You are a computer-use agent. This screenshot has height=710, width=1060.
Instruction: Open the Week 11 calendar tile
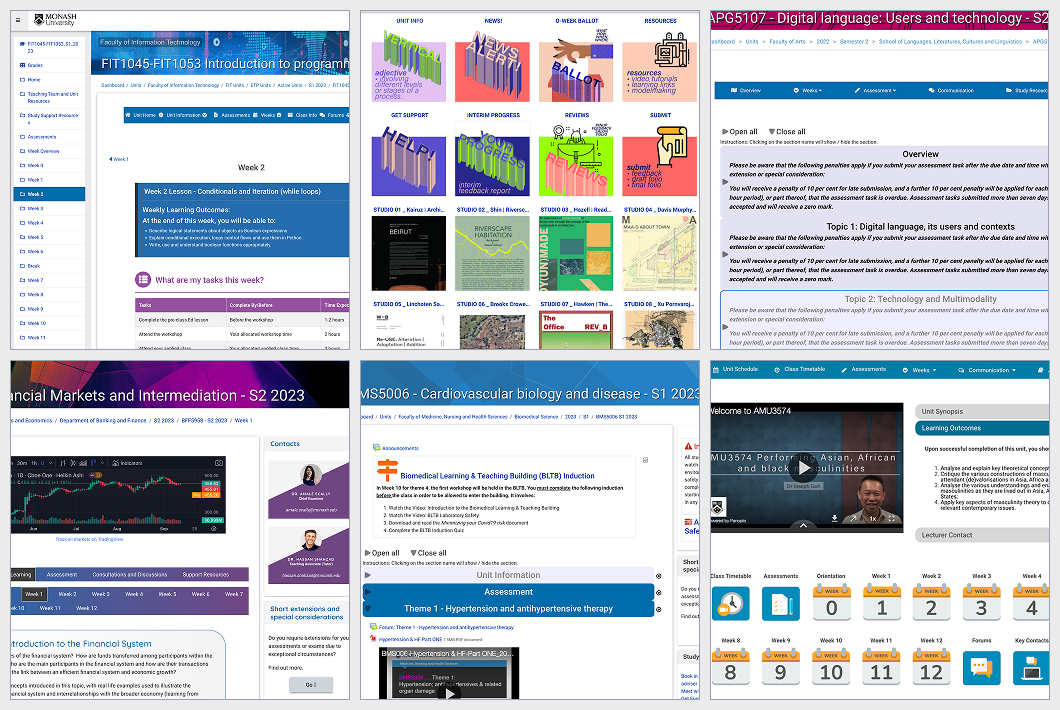click(882, 667)
